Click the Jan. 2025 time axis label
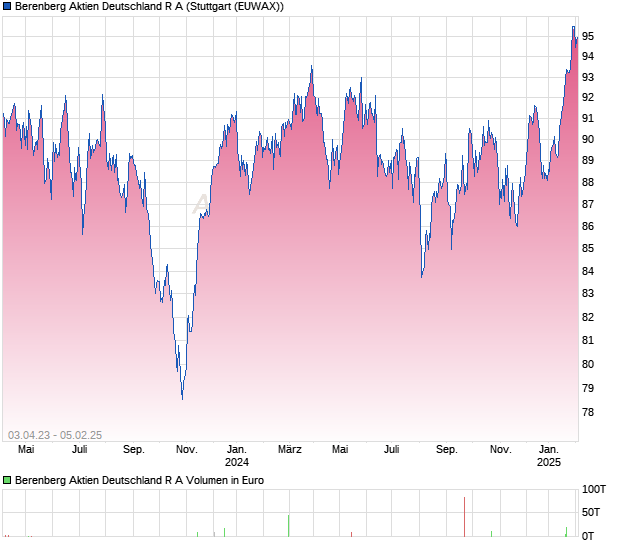The width and height of the screenshot is (620, 546). pos(549,455)
